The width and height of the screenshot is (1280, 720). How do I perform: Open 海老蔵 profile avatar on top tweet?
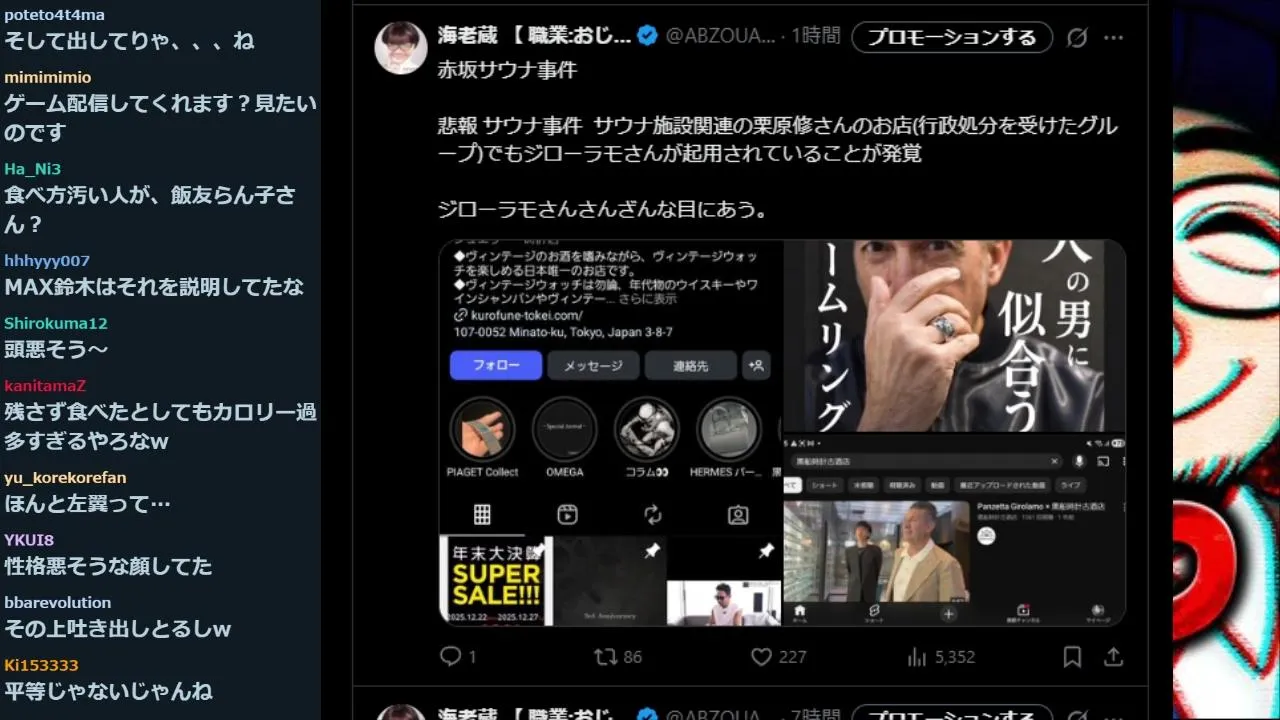coord(401,46)
